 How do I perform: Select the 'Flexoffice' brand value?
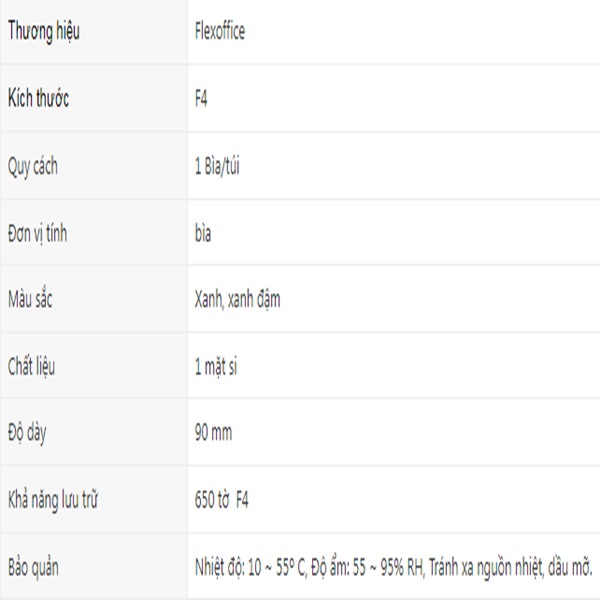pyautogui.click(x=219, y=31)
